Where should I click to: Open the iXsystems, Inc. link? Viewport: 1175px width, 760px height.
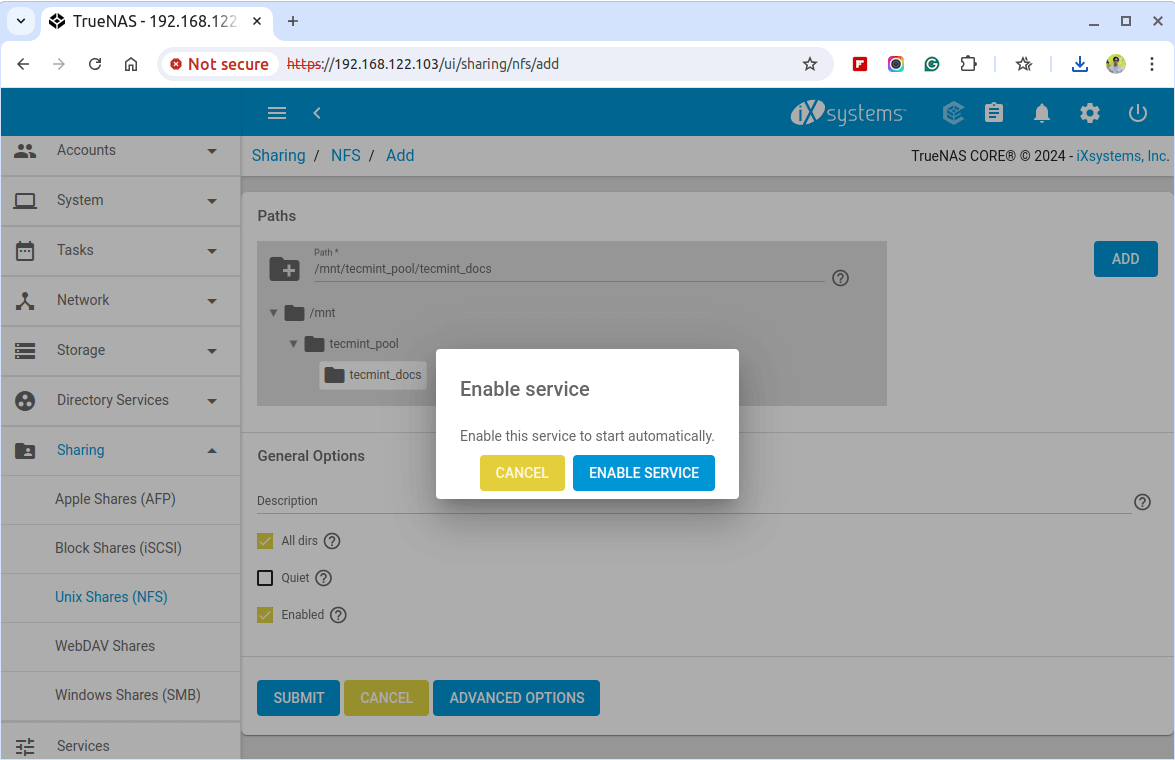click(1123, 156)
